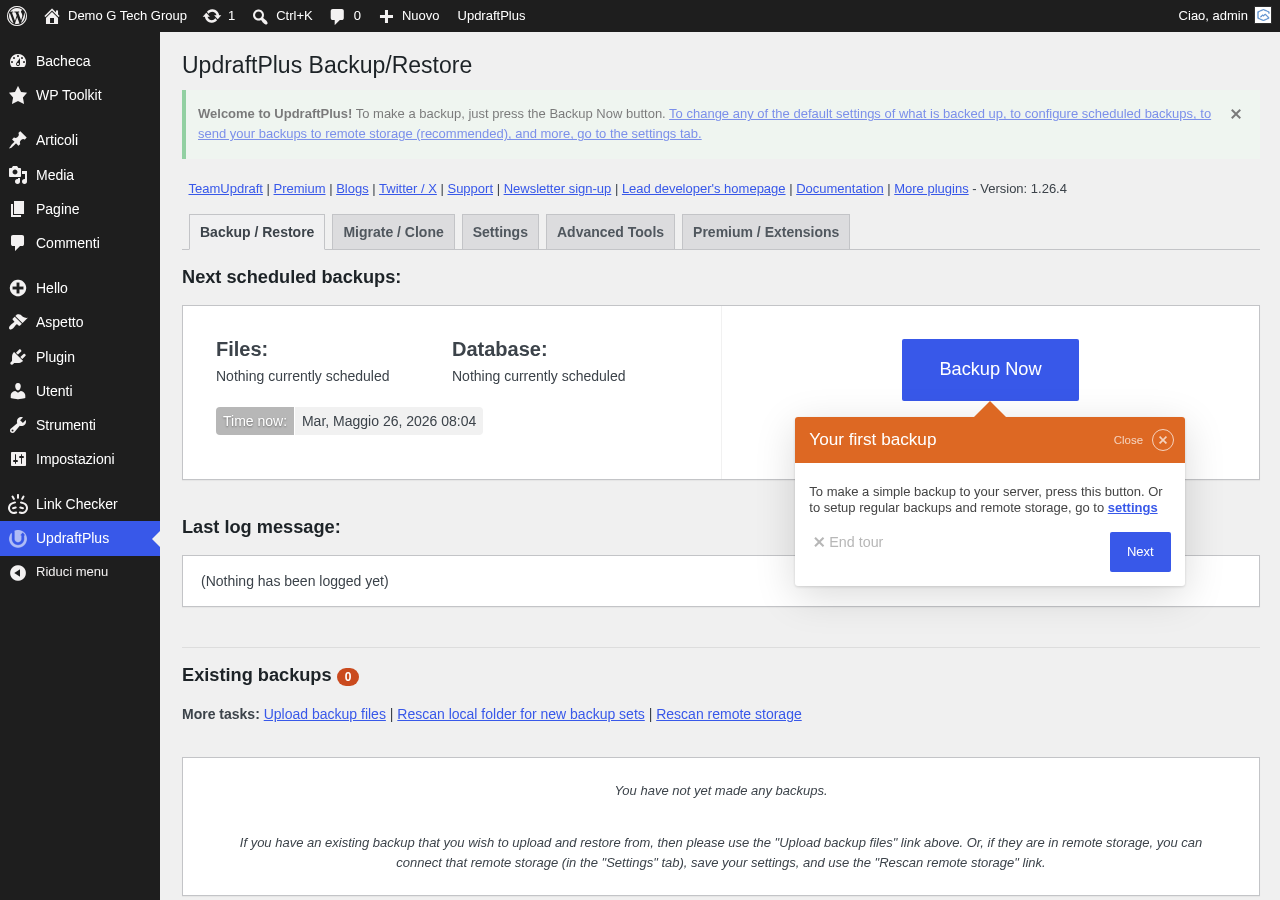This screenshot has height=900, width=1280.
Task: Click the Backup Now button
Action: click(990, 370)
